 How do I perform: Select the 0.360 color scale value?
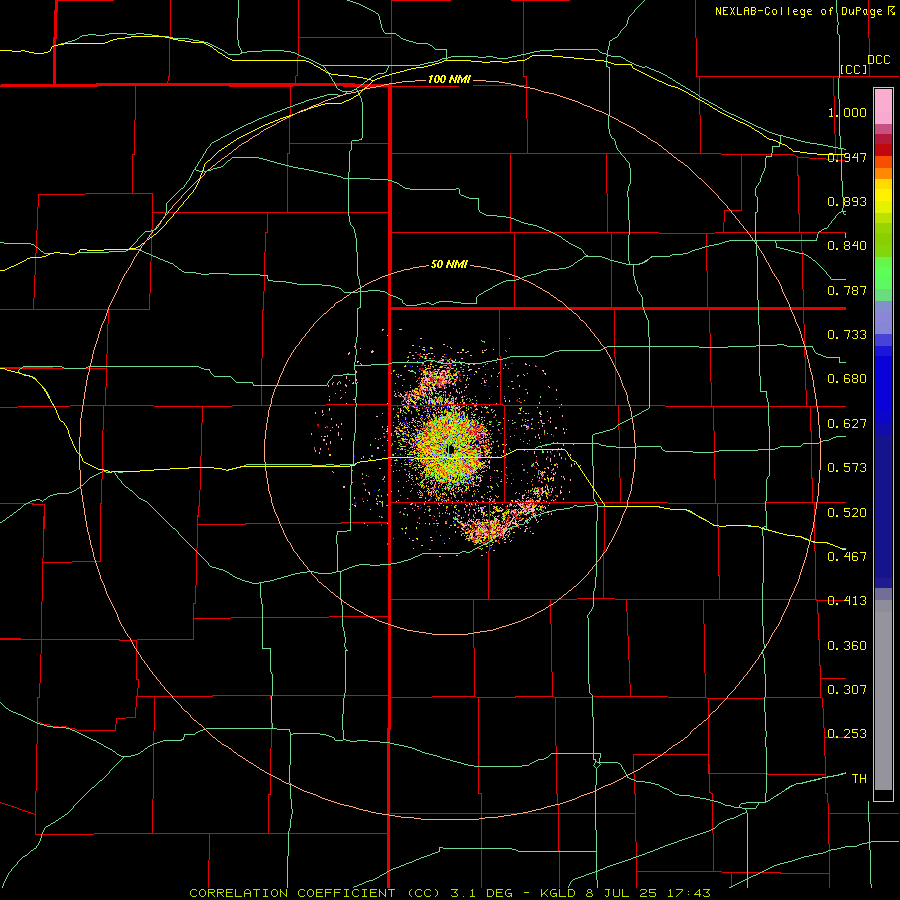(847, 645)
